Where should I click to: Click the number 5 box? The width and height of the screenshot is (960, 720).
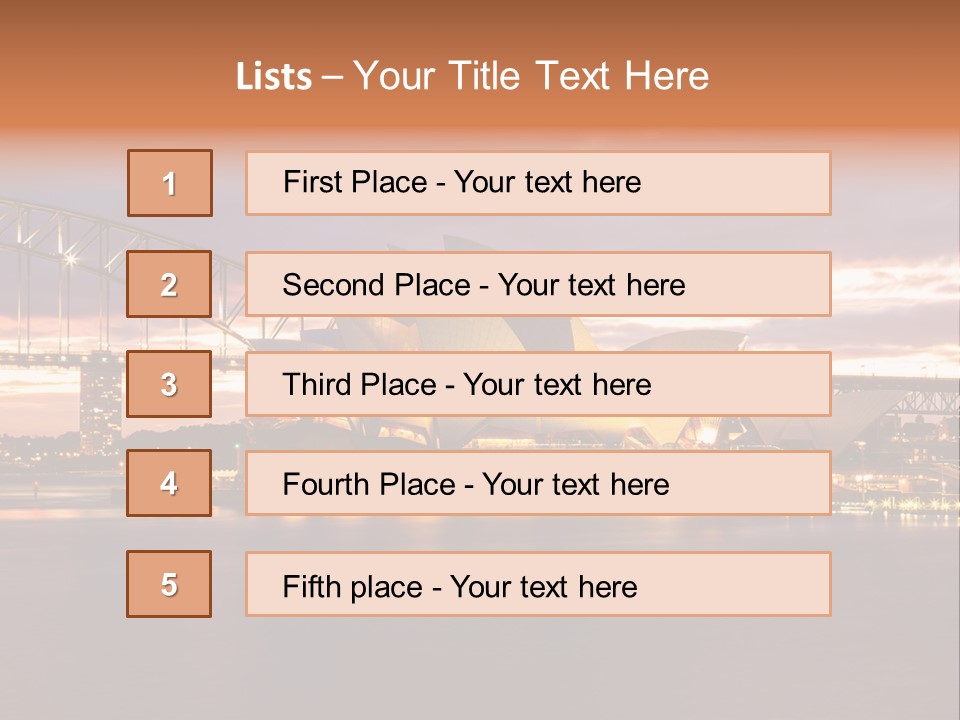(169, 584)
